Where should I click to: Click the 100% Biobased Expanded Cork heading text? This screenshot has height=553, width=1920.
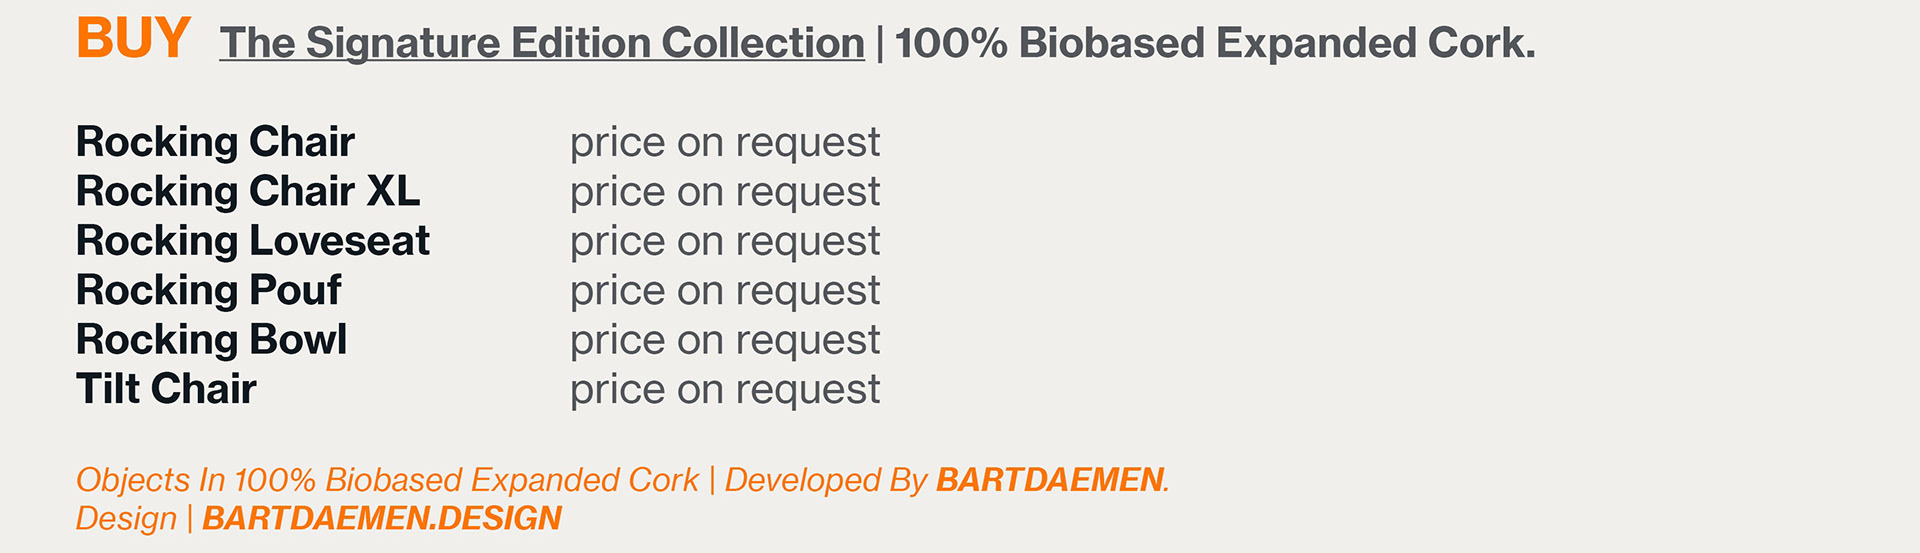coord(1214,43)
